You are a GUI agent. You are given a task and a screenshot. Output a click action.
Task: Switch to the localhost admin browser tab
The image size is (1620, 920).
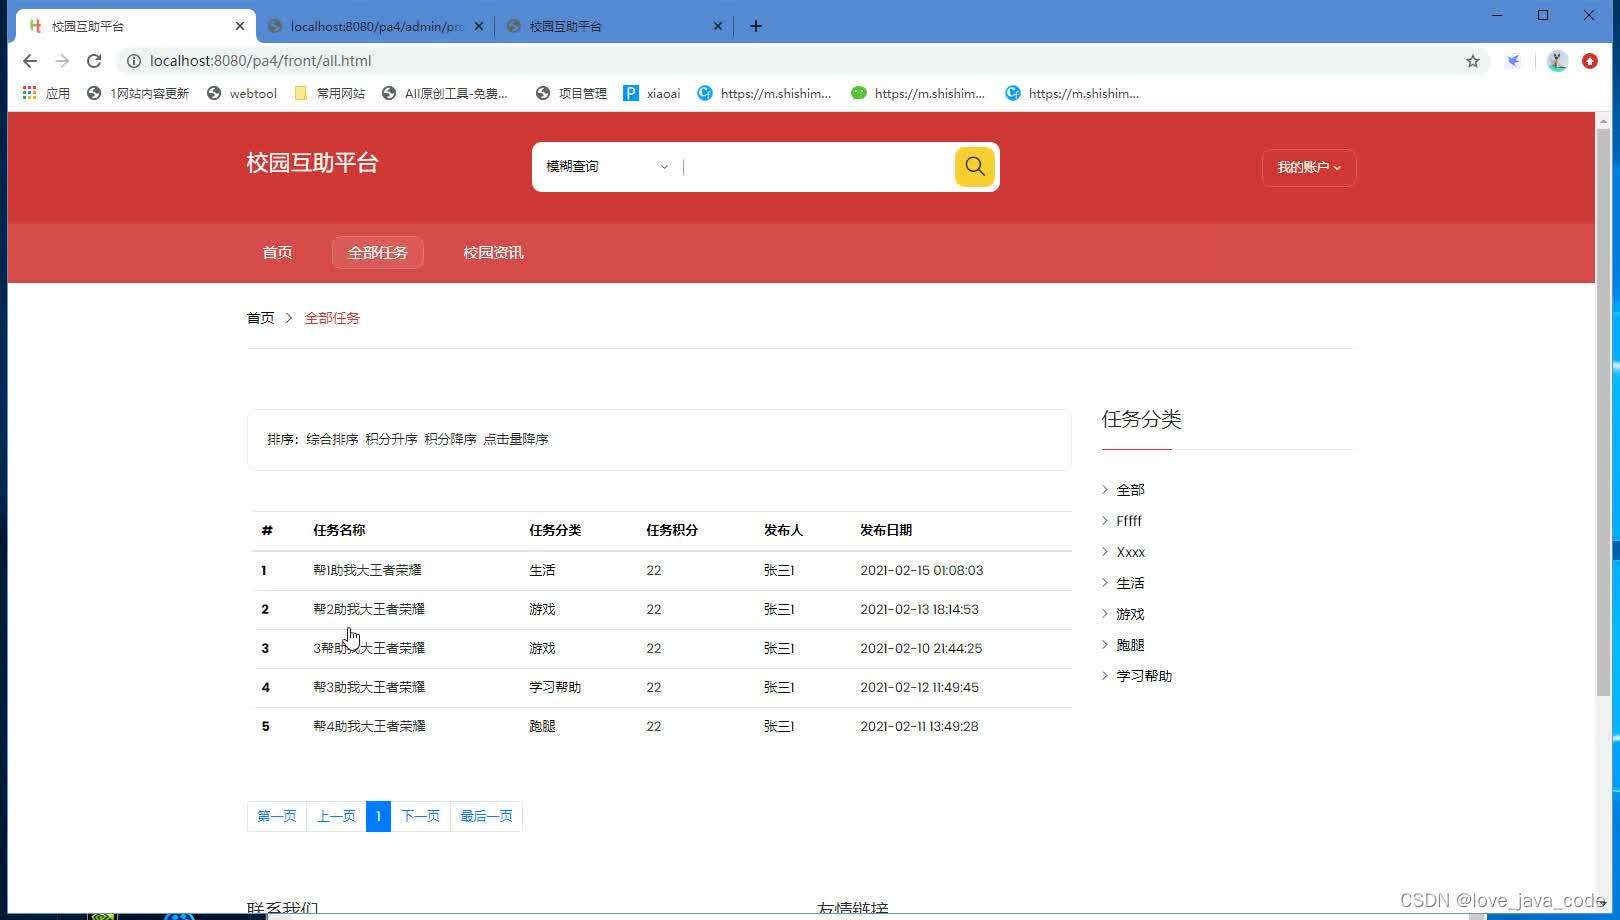point(376,26)
